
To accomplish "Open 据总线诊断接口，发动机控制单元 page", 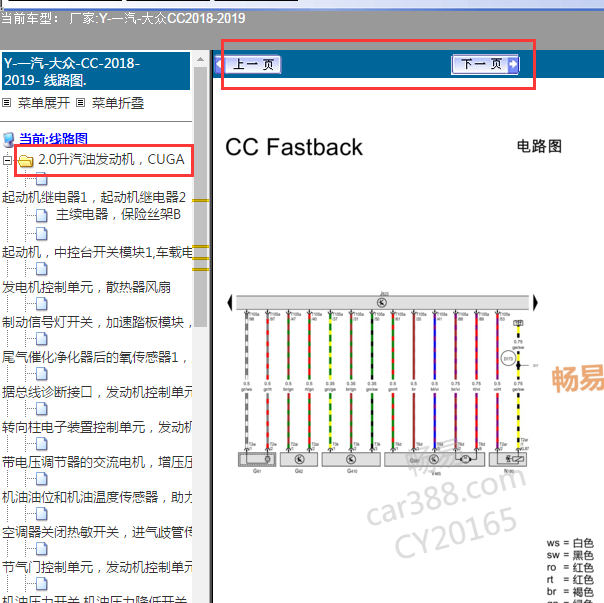I will tap(97, 392).
